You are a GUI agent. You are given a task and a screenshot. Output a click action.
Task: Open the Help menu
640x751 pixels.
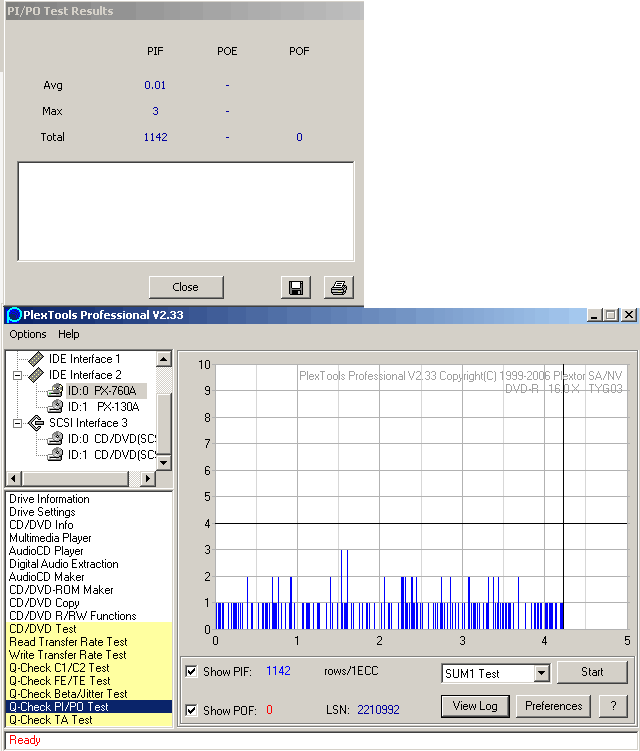(69, 334)
